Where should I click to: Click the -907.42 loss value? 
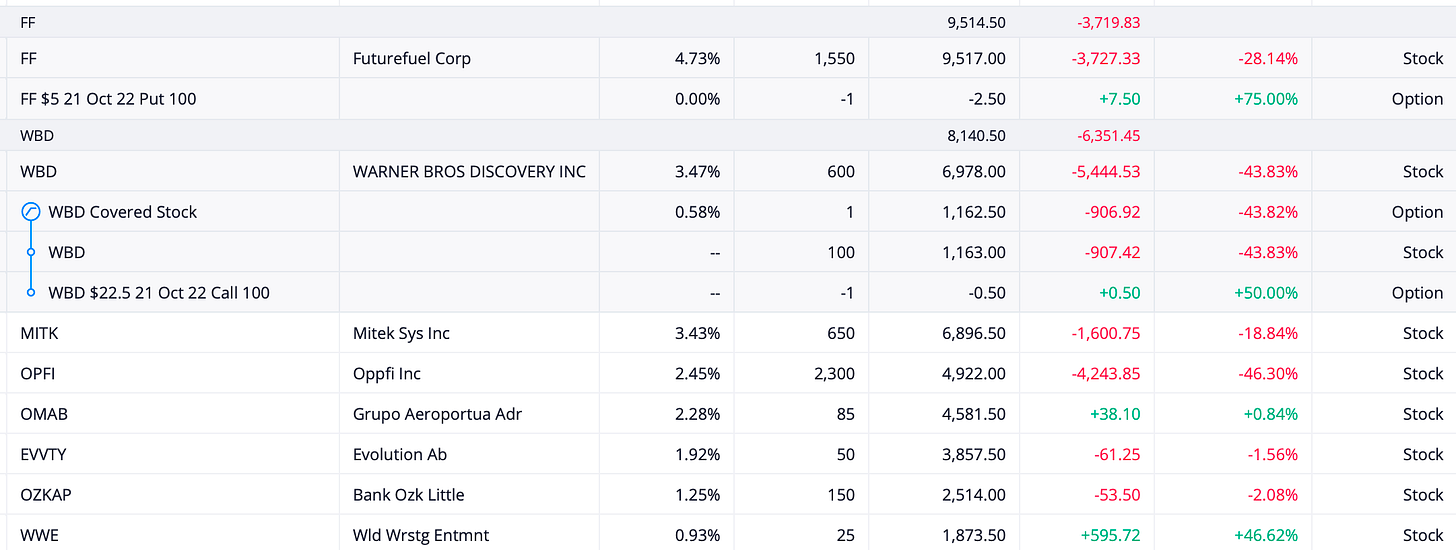click(x=1112, y=252)
